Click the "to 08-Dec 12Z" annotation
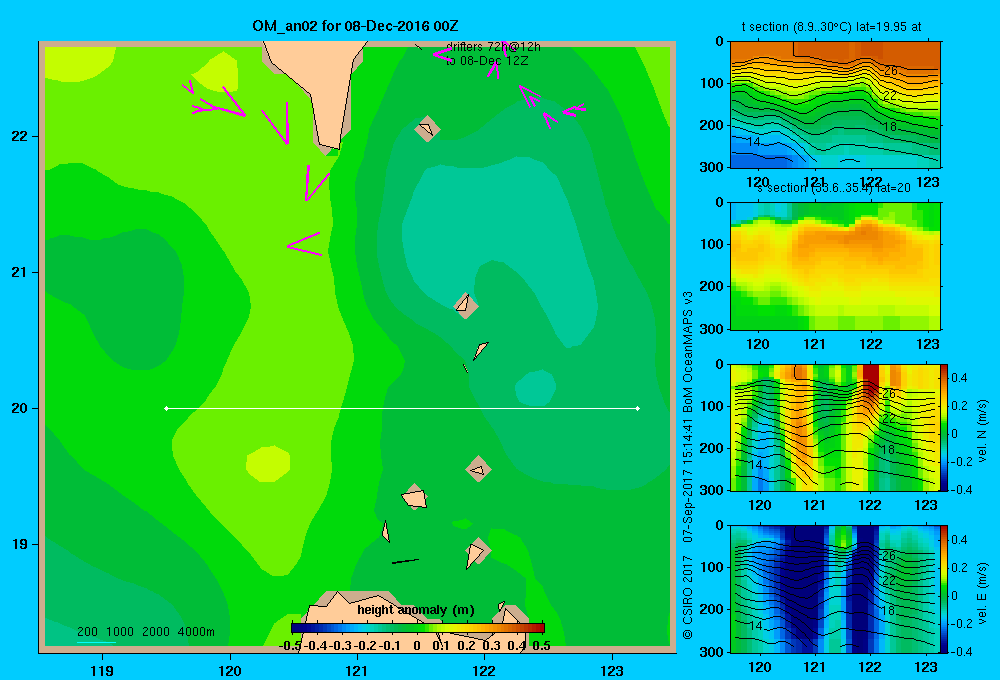This screenshot has width=1000, height=680. point(487,61)
